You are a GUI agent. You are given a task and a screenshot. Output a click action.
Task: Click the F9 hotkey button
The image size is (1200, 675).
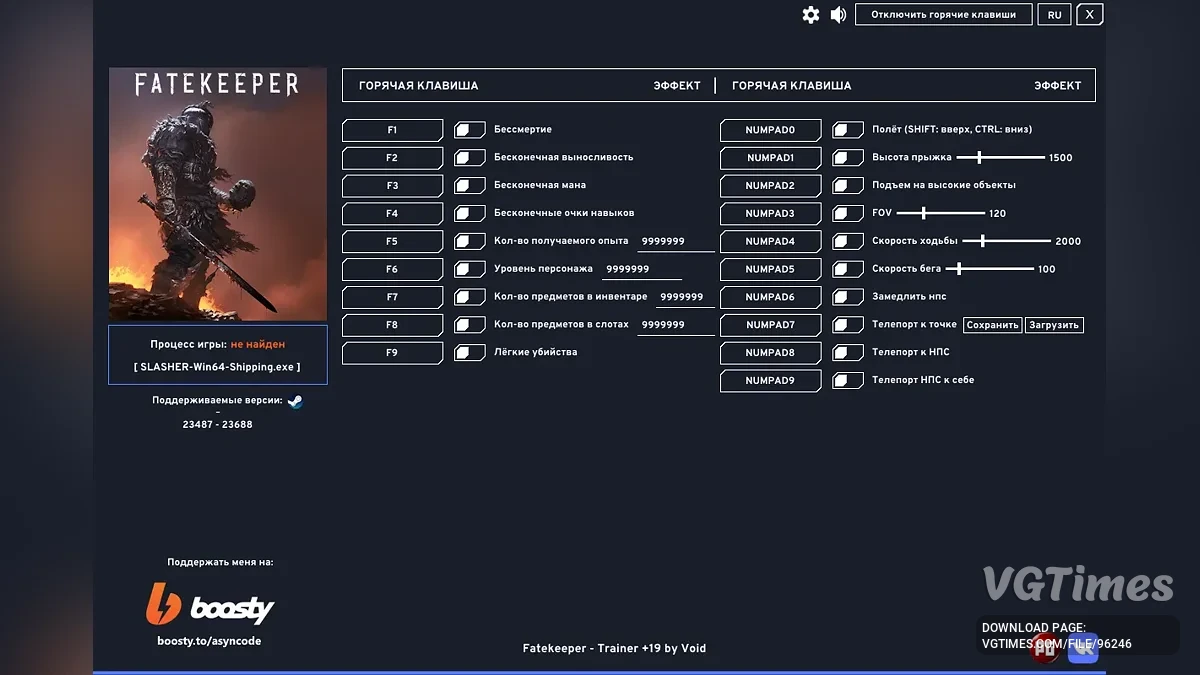[393, 353]
